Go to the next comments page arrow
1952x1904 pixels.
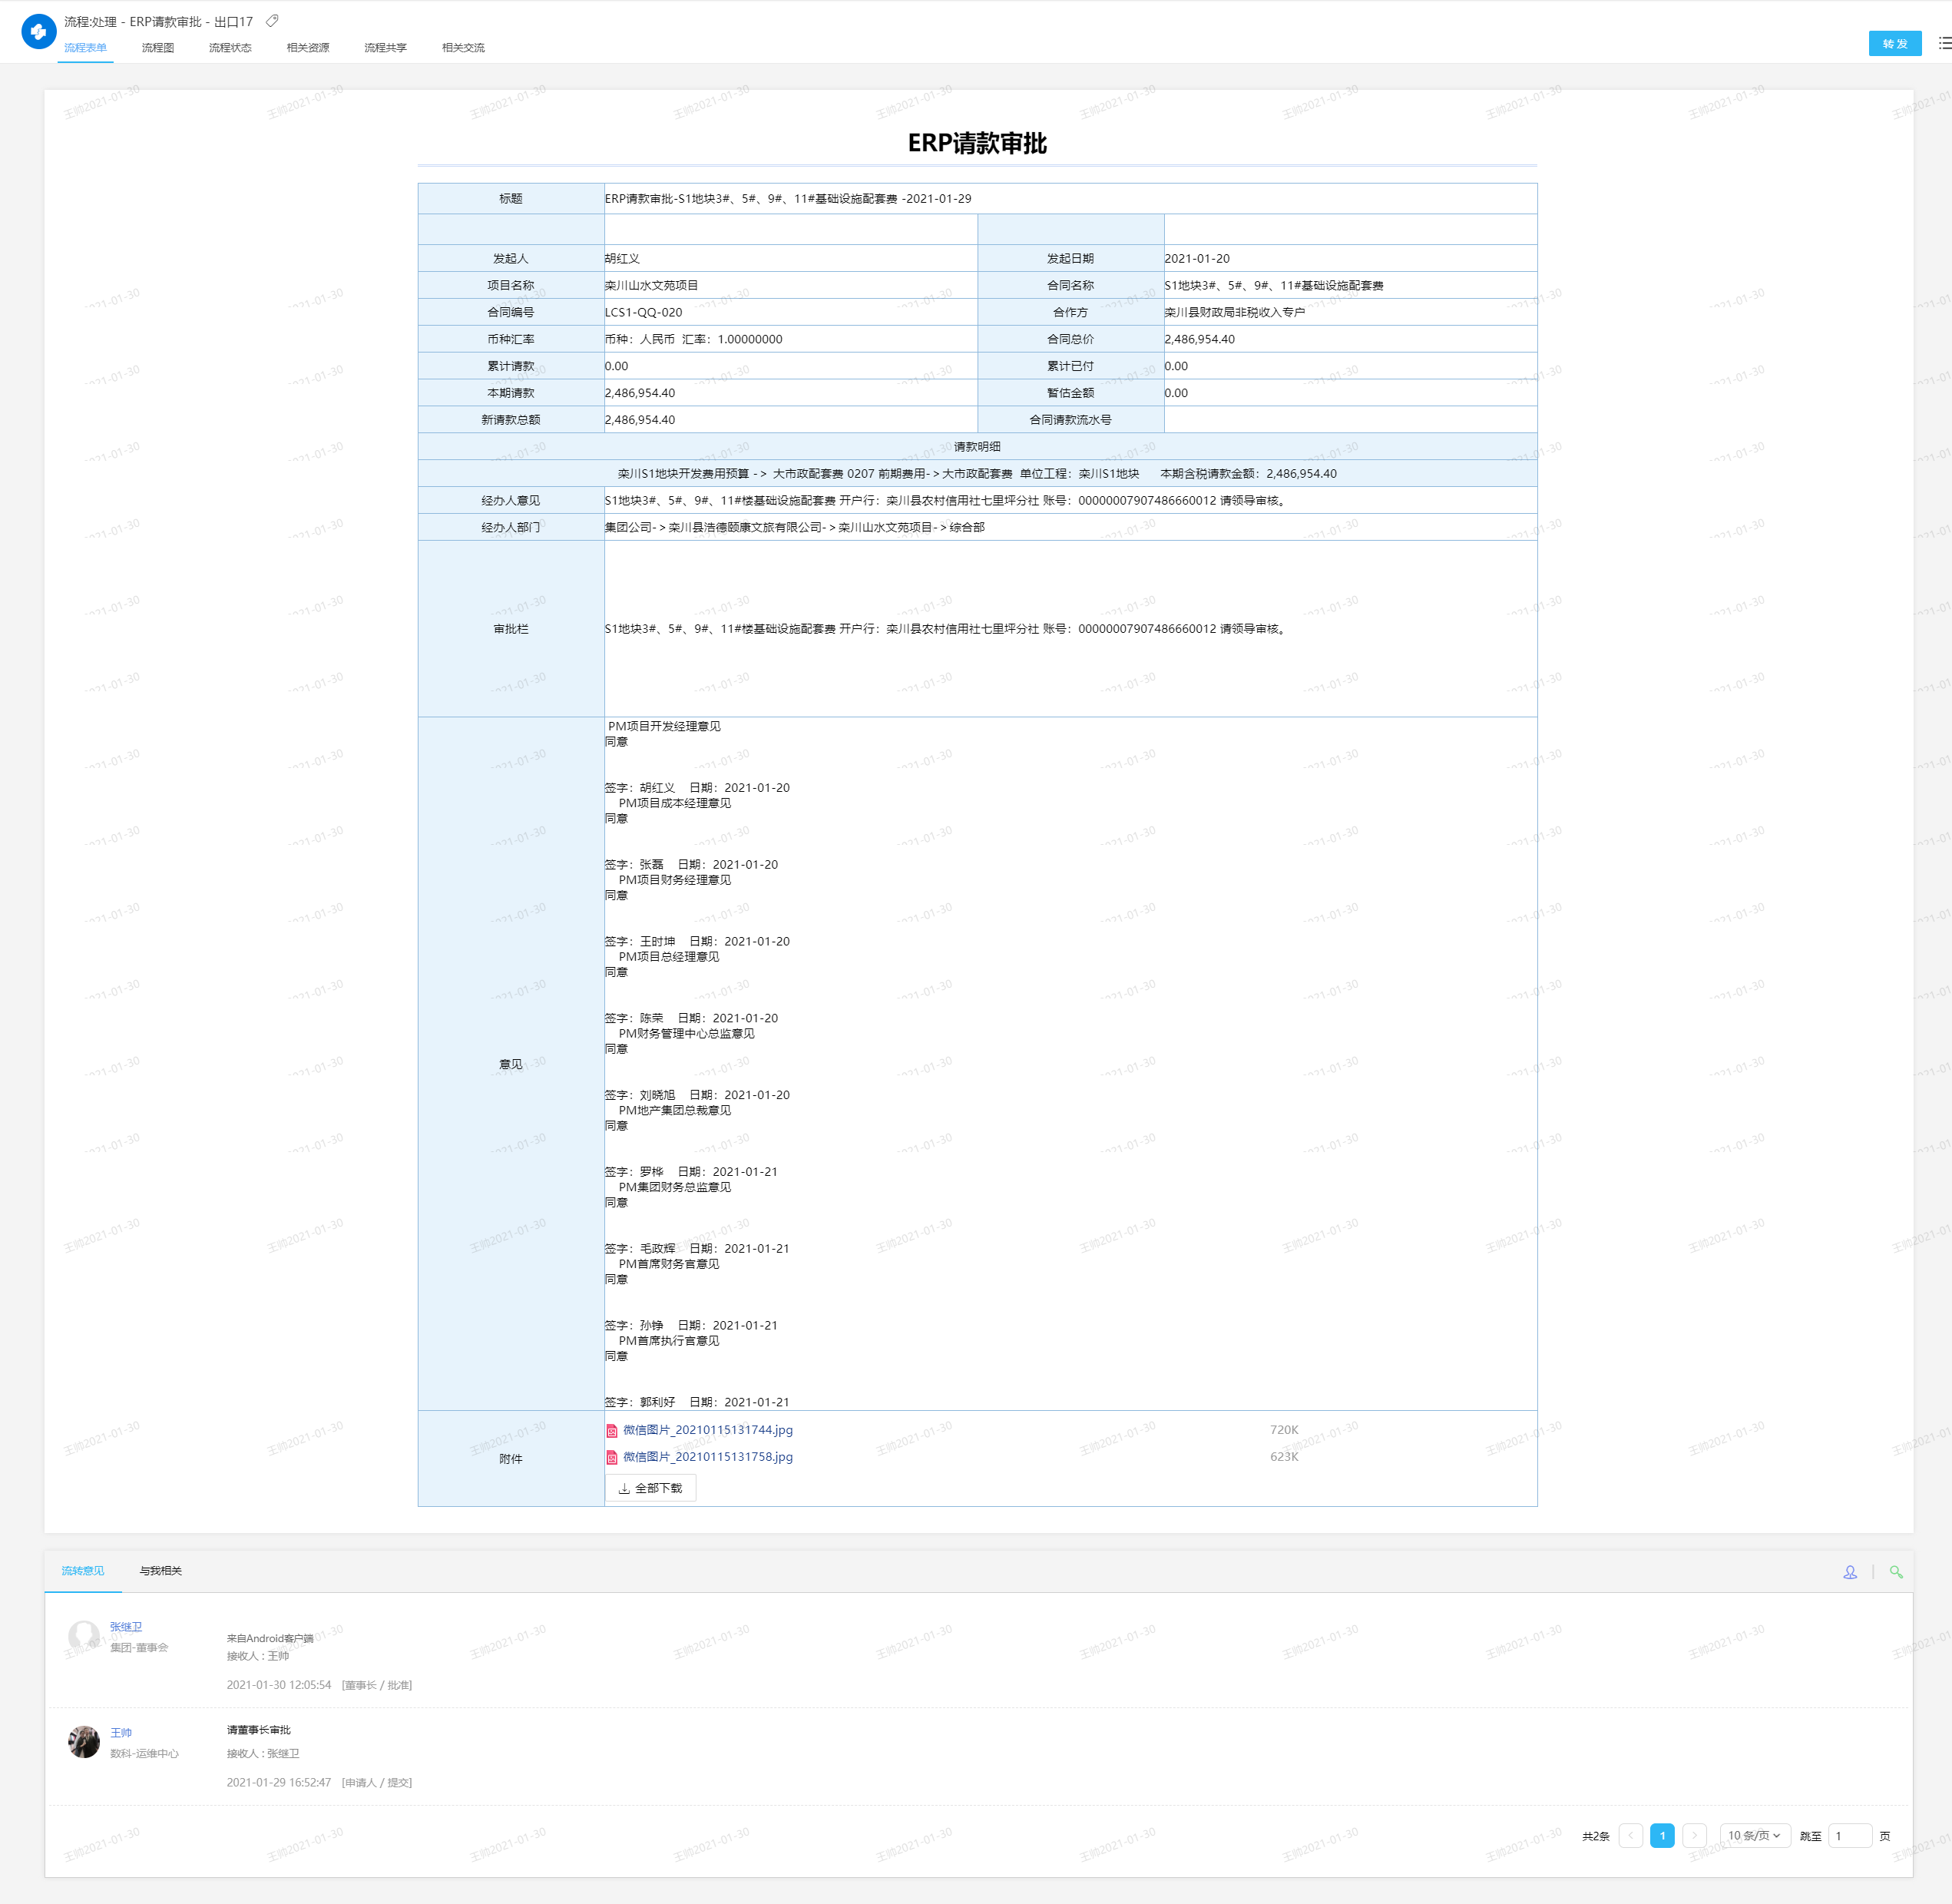[1693, 1836]
